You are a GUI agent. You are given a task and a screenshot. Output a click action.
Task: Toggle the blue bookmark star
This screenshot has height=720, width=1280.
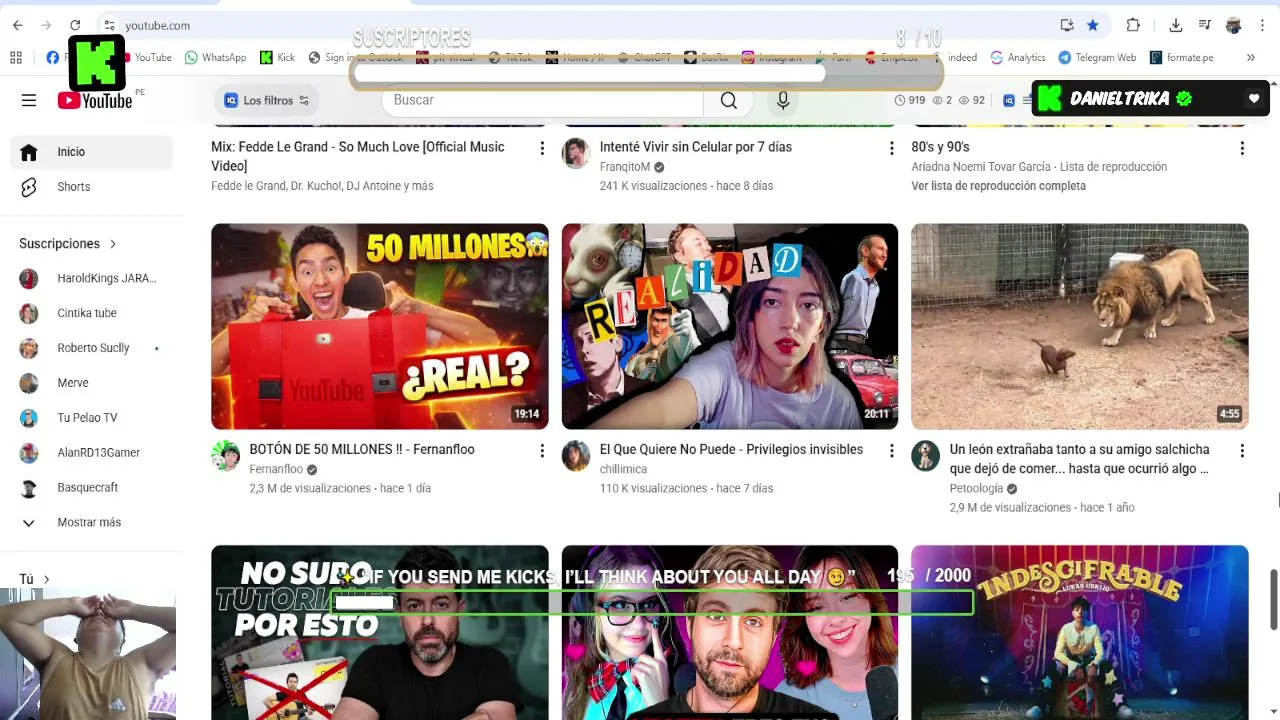[x=1093, y=25]
